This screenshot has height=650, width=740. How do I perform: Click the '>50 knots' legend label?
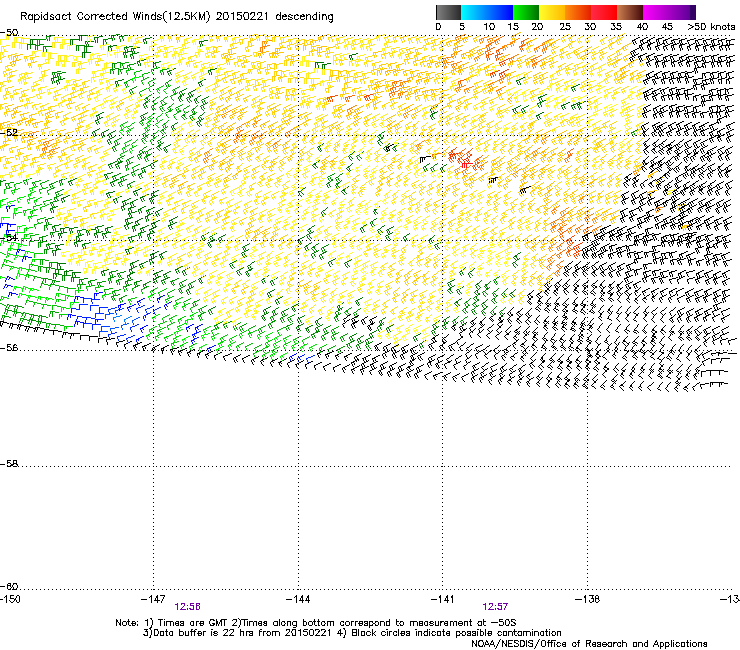pyautogui.click(x=711, y=27)
